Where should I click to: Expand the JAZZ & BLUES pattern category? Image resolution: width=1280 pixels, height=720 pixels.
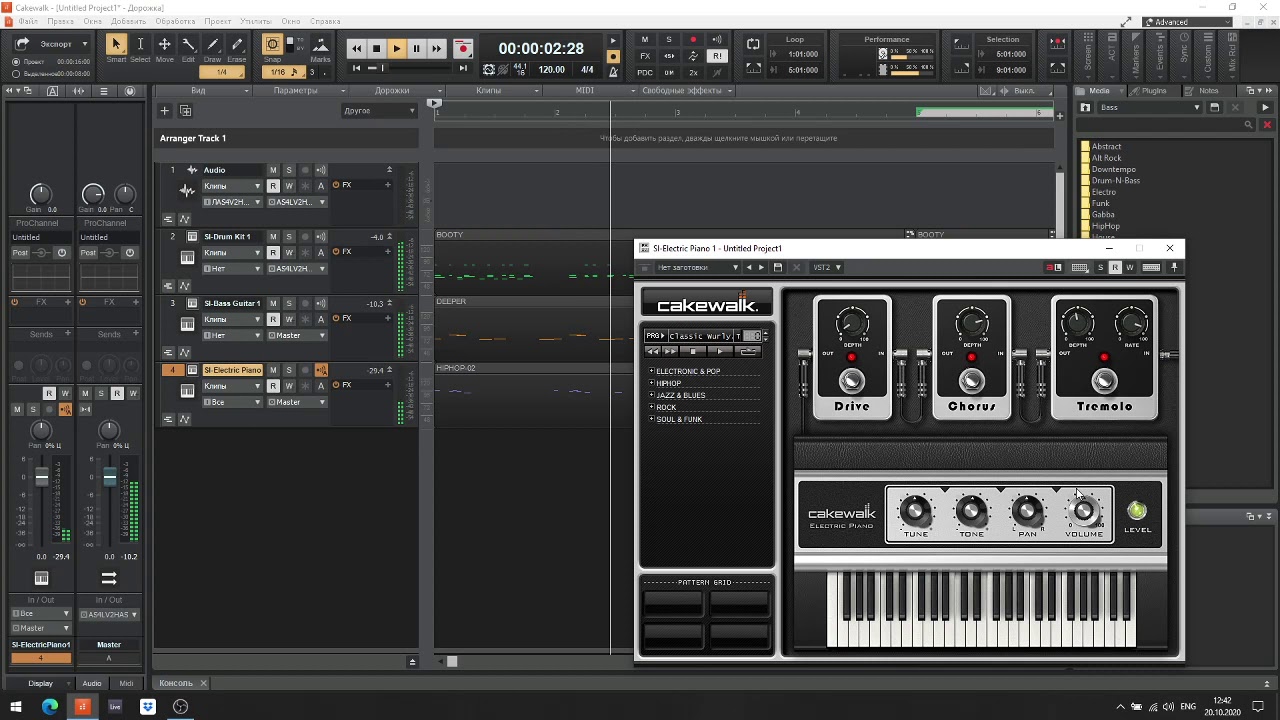[x=652, y=395]
